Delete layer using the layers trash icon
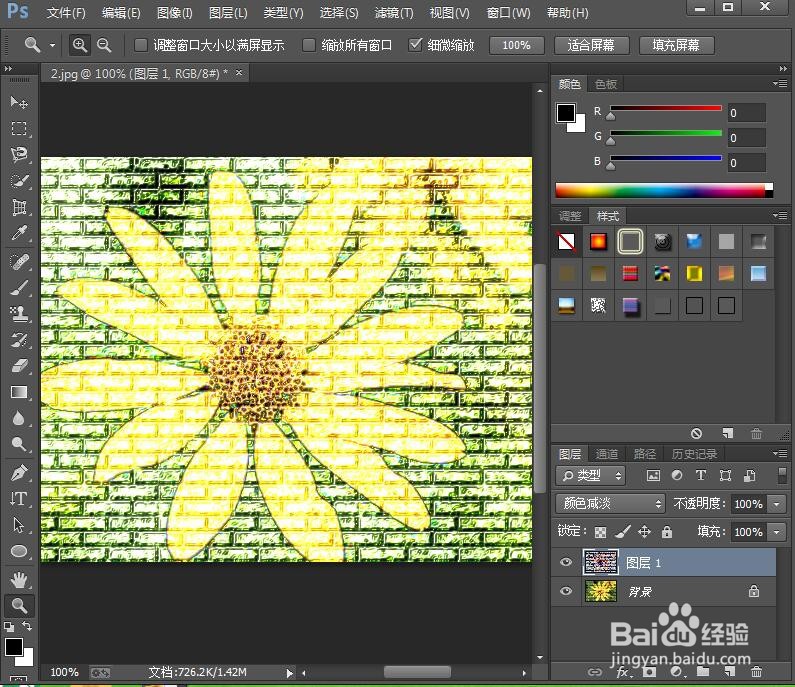This screenshot has width=795, height=687. click(756, 672)
